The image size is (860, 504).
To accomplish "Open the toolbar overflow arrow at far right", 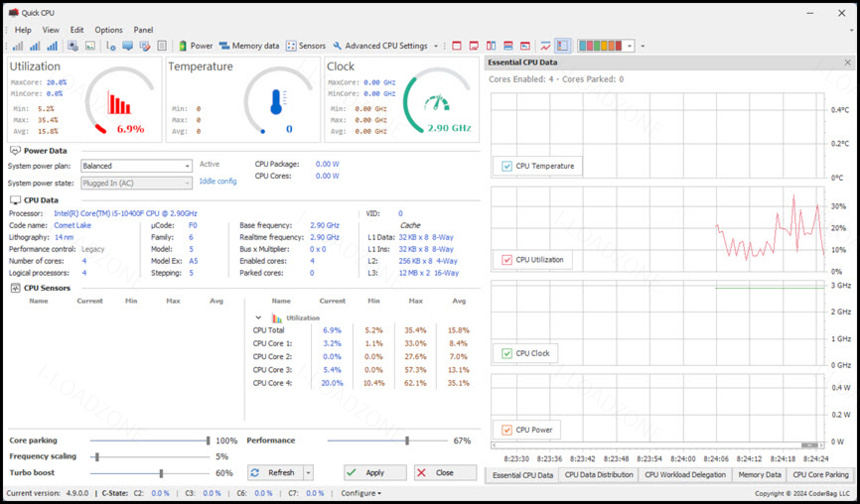I will pyautogui.click(x=643, y=46).
